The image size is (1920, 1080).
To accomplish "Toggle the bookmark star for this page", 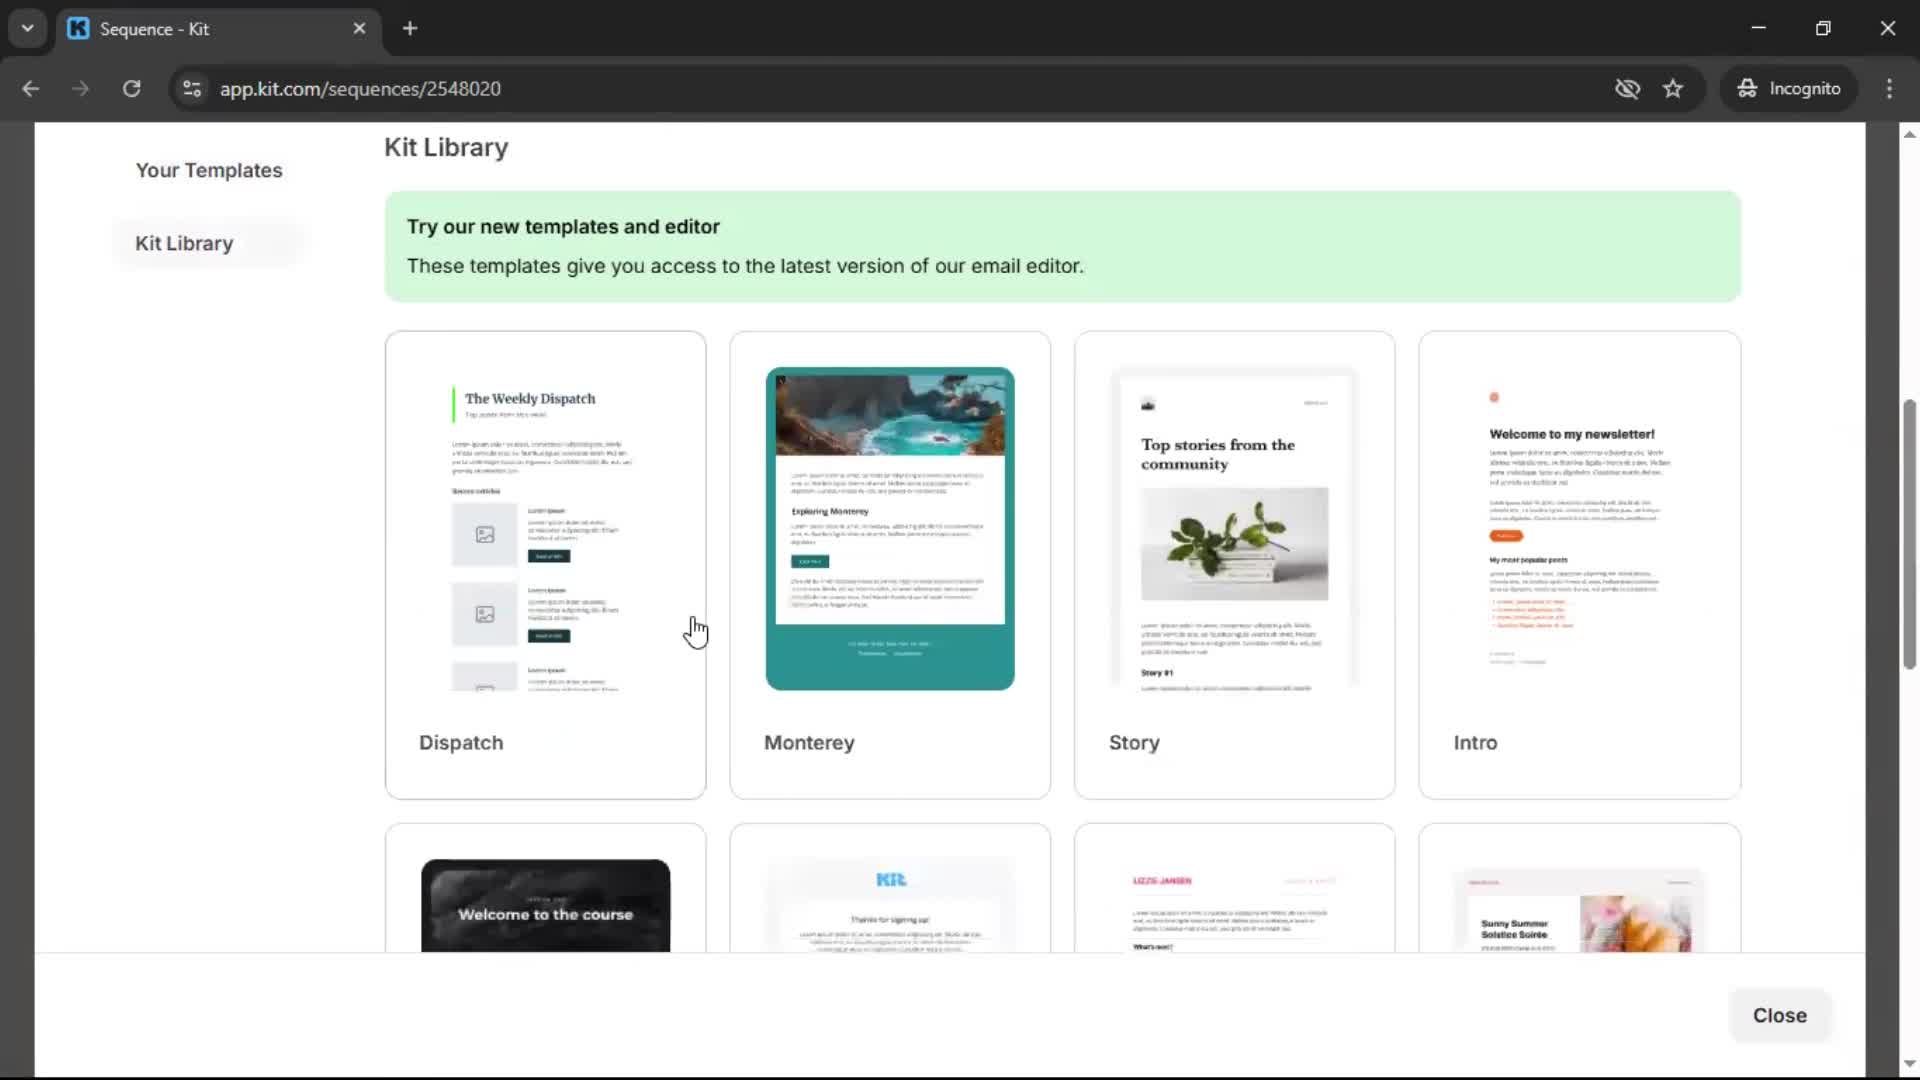I will (x=1673, y=88).
